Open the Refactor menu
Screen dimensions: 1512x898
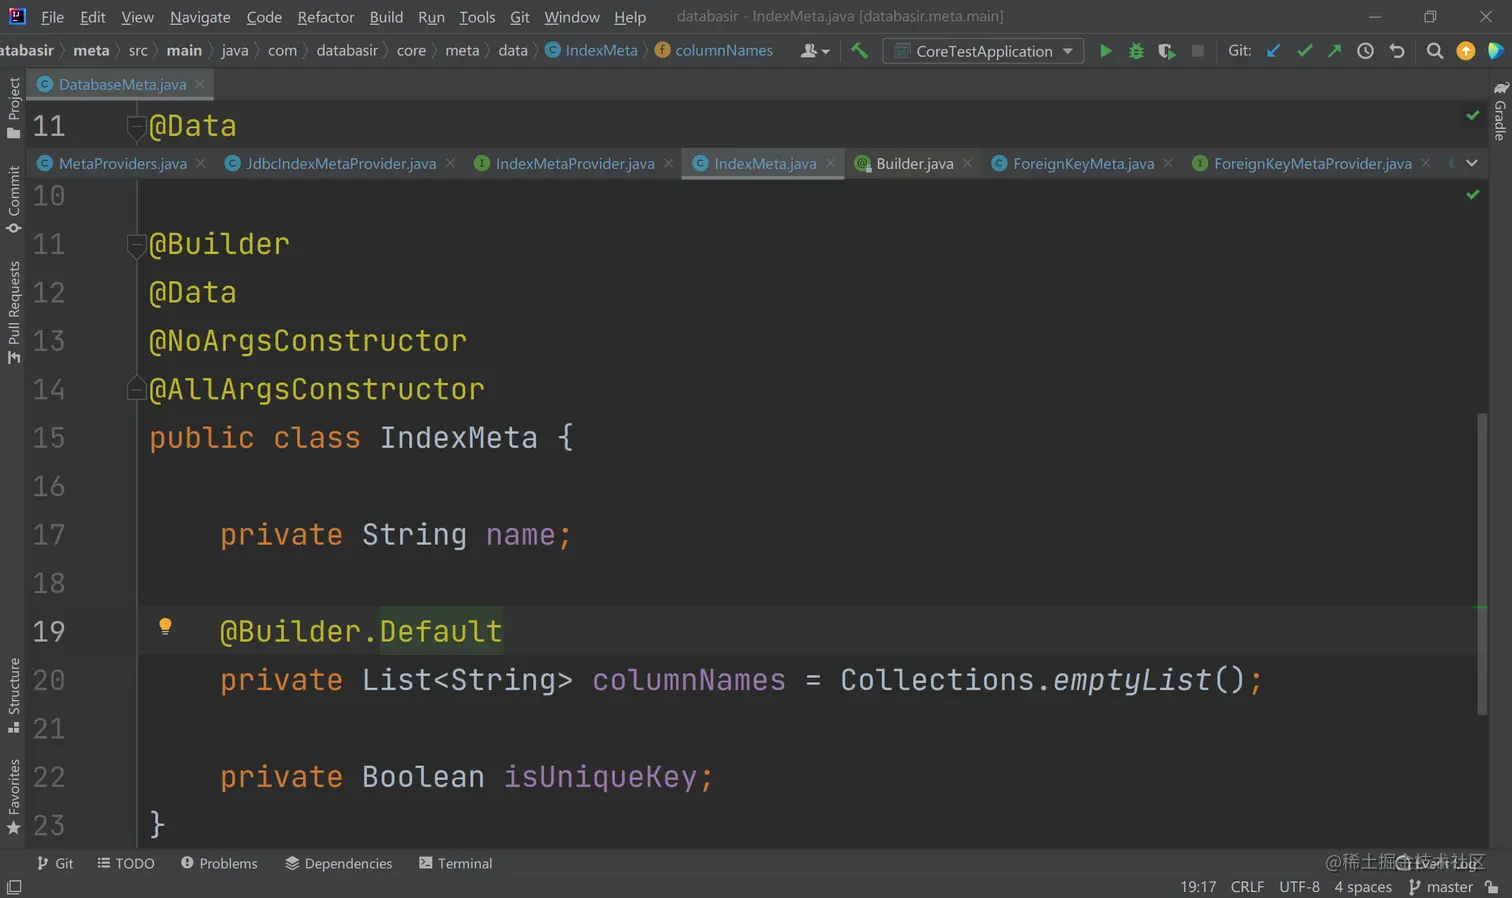tap(326, 17)
